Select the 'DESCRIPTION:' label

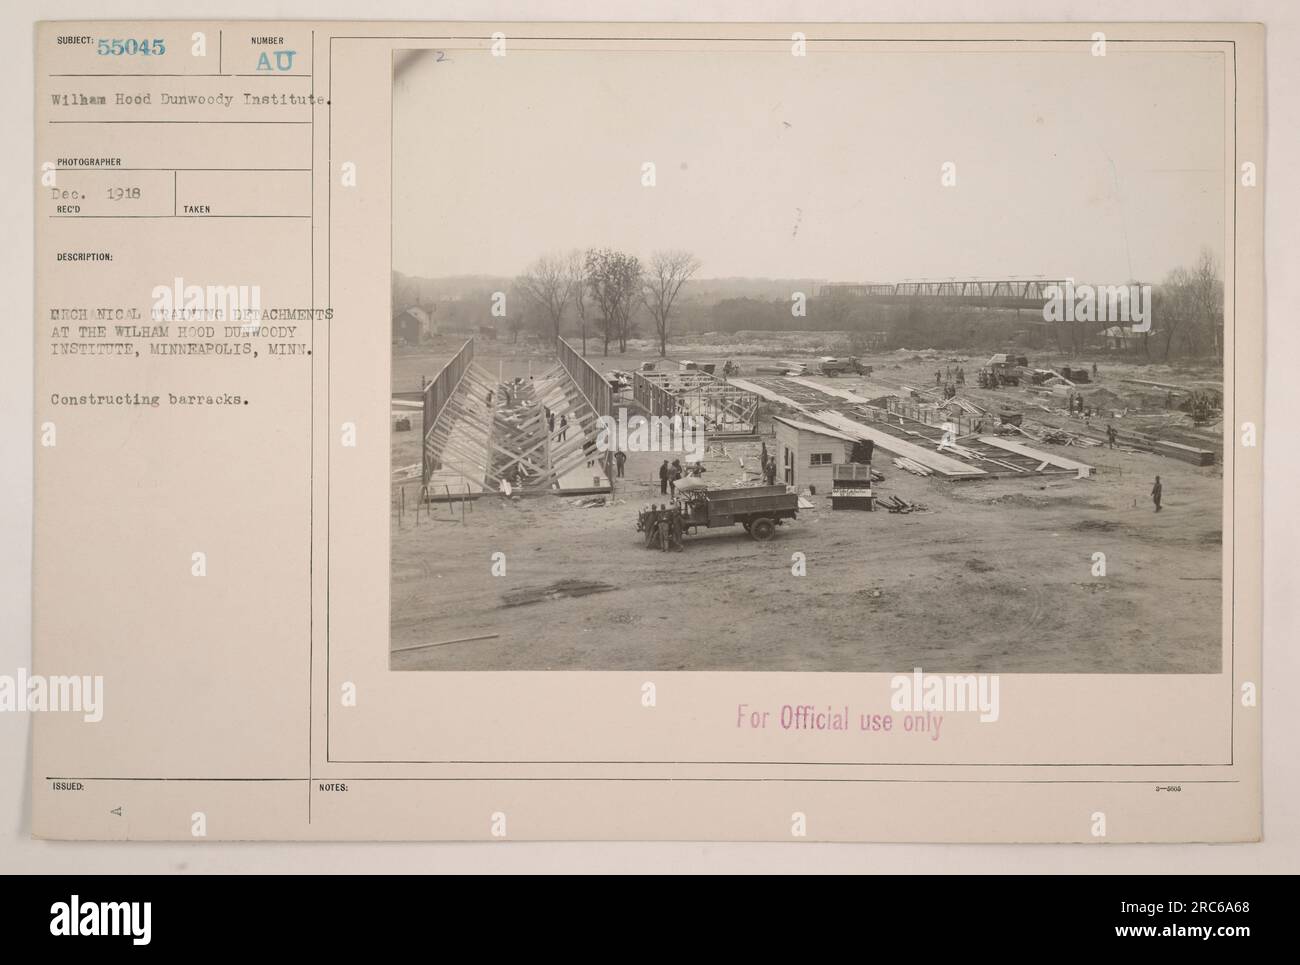pyautogui.click(x=85, y=256)
